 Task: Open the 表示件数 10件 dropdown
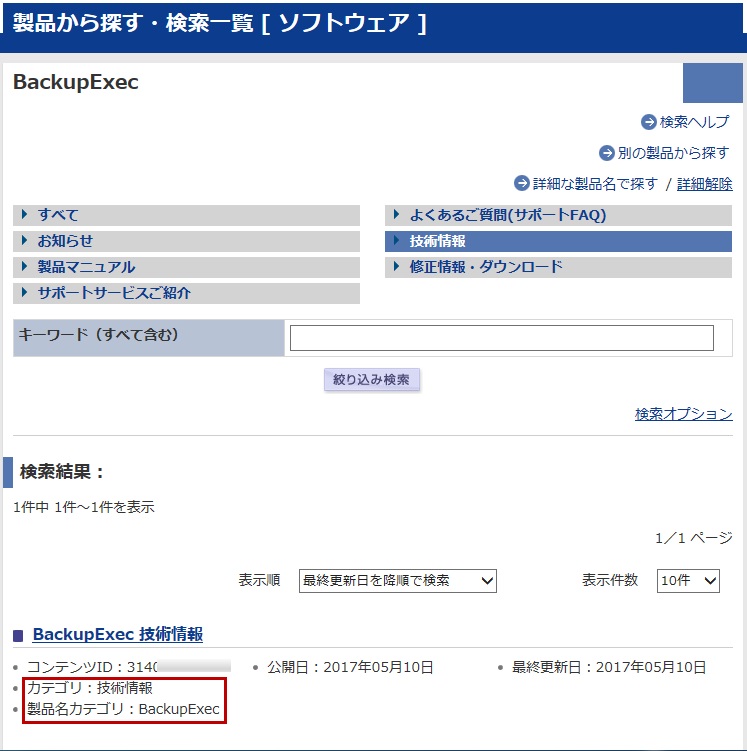pyautogui.click(x=688, y=581)
